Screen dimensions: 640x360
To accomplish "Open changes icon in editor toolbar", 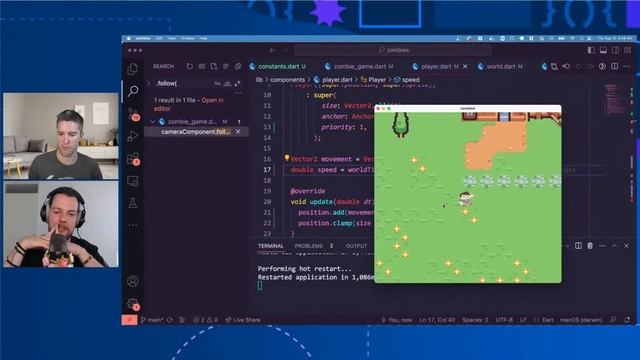I will (554, 66).
